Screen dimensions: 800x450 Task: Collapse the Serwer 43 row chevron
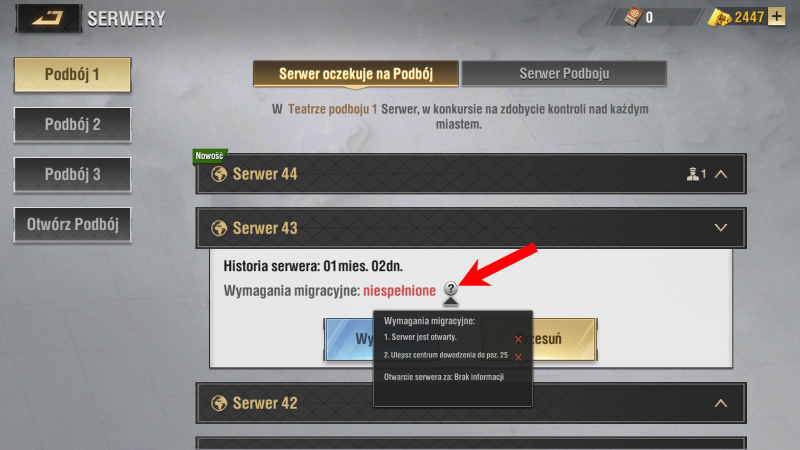click(x=721, y=228)
